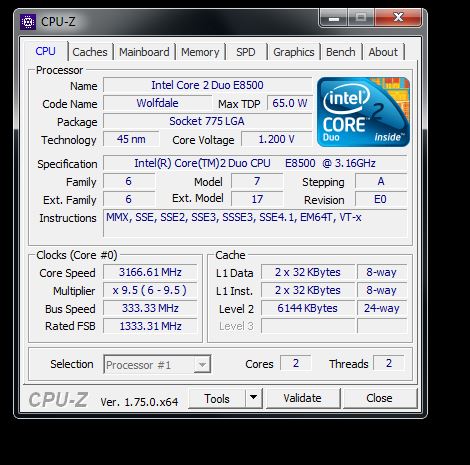The image size is (470, 465).
Task: View the About tab
Action: (x=383, y=52)
